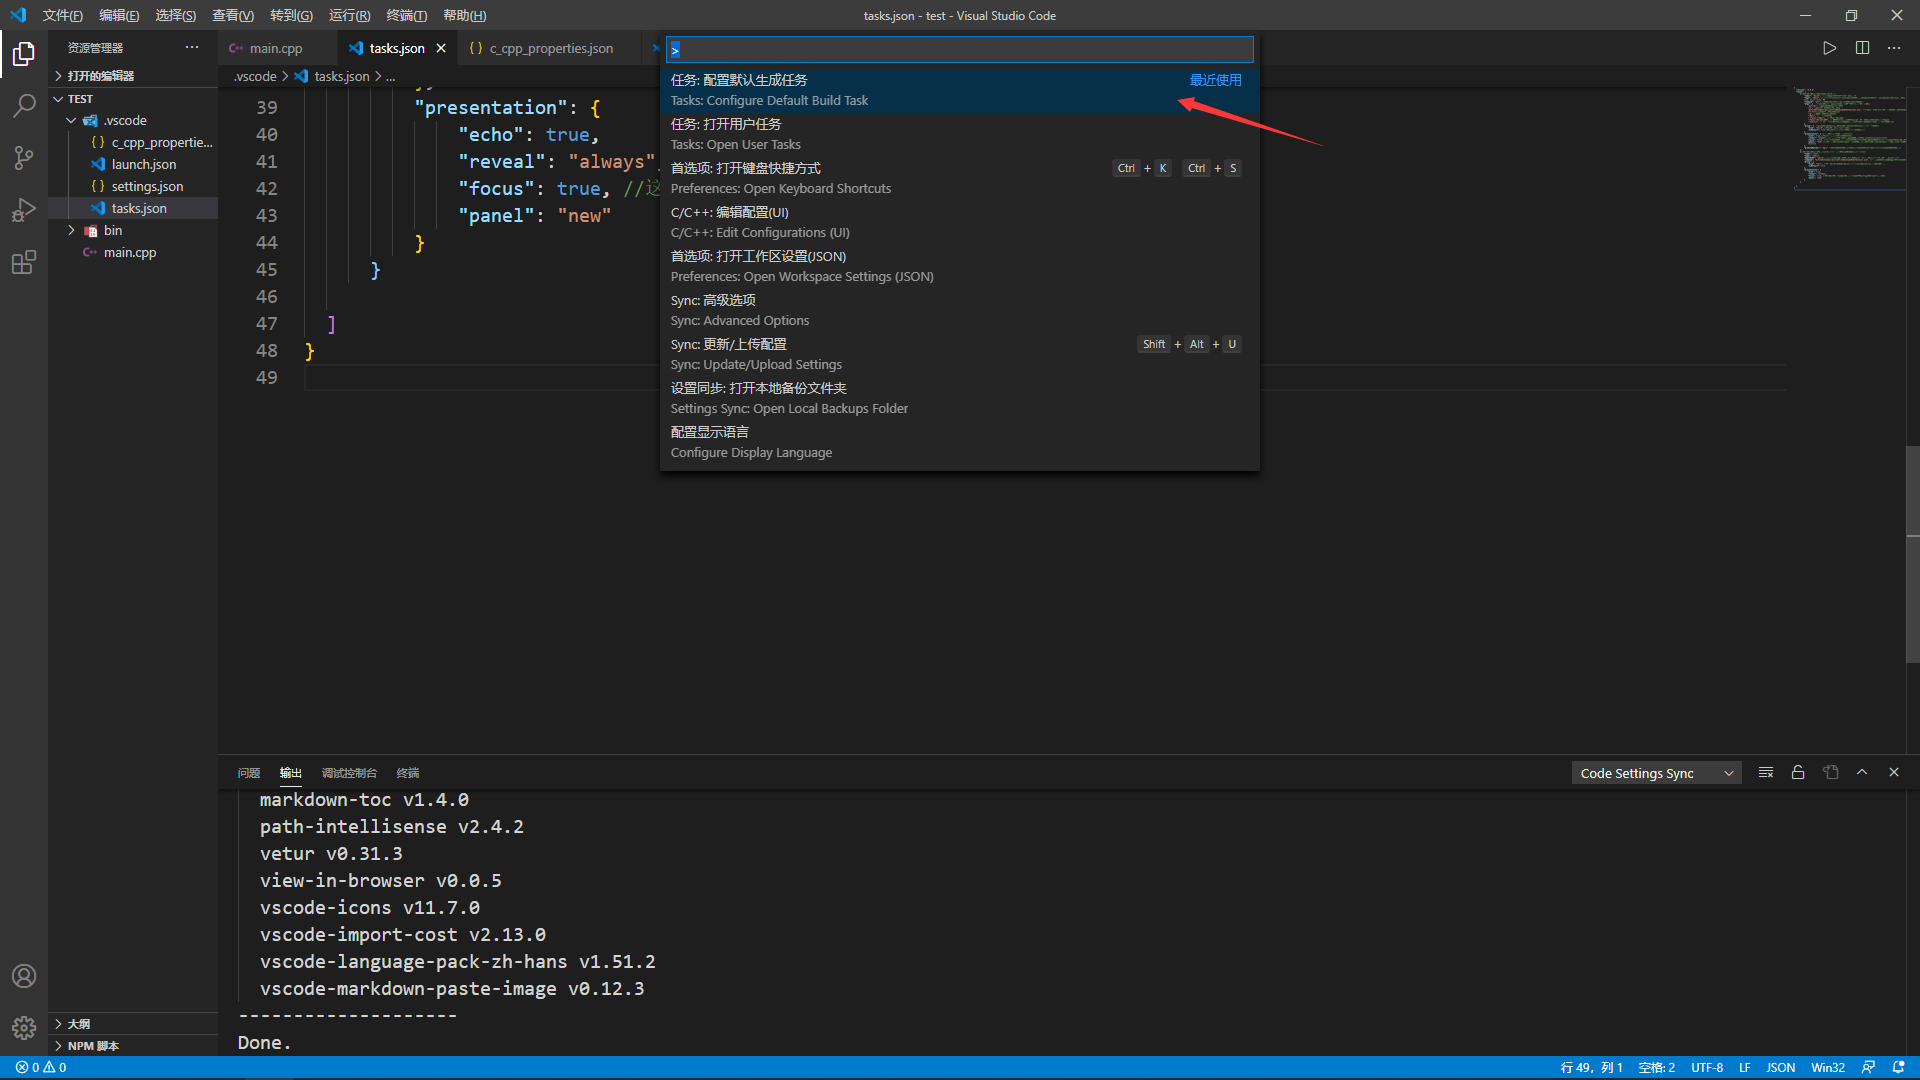This screenshot has width=1920, height=1080.
Task: Open the Search view in activity bar
Action: tap(24, 105)
